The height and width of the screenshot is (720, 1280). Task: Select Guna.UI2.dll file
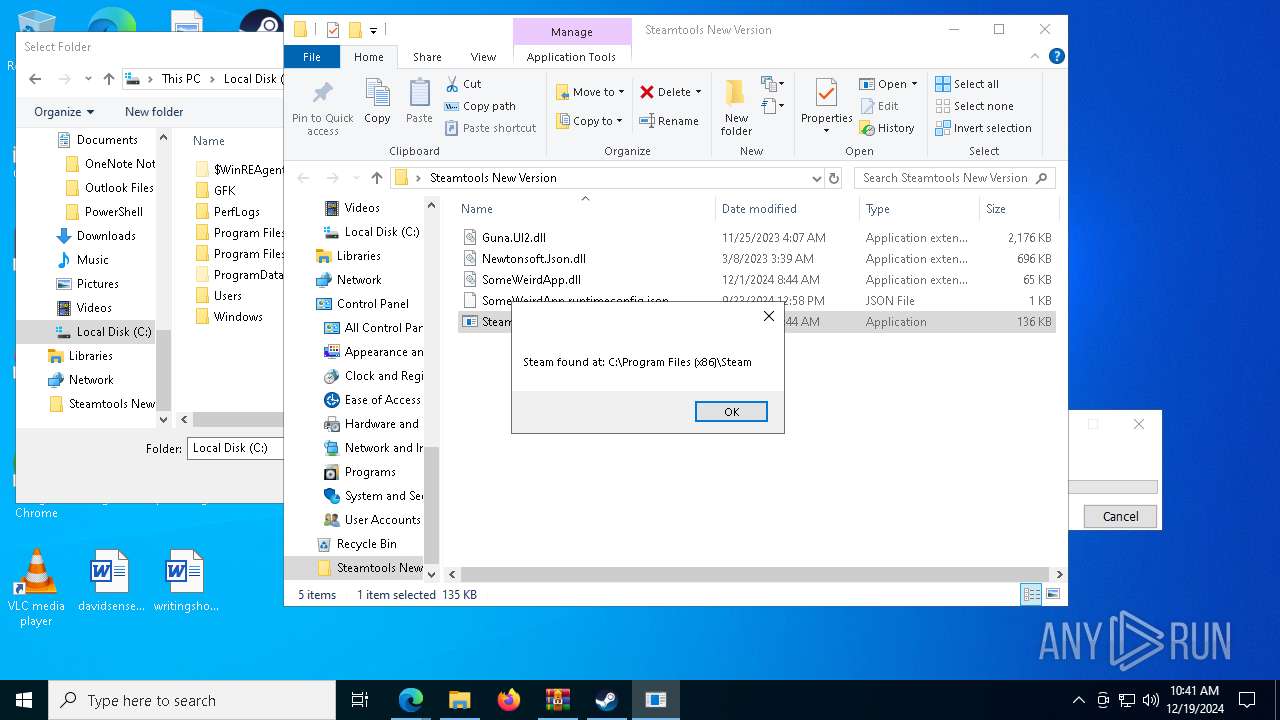pos(514,238)
